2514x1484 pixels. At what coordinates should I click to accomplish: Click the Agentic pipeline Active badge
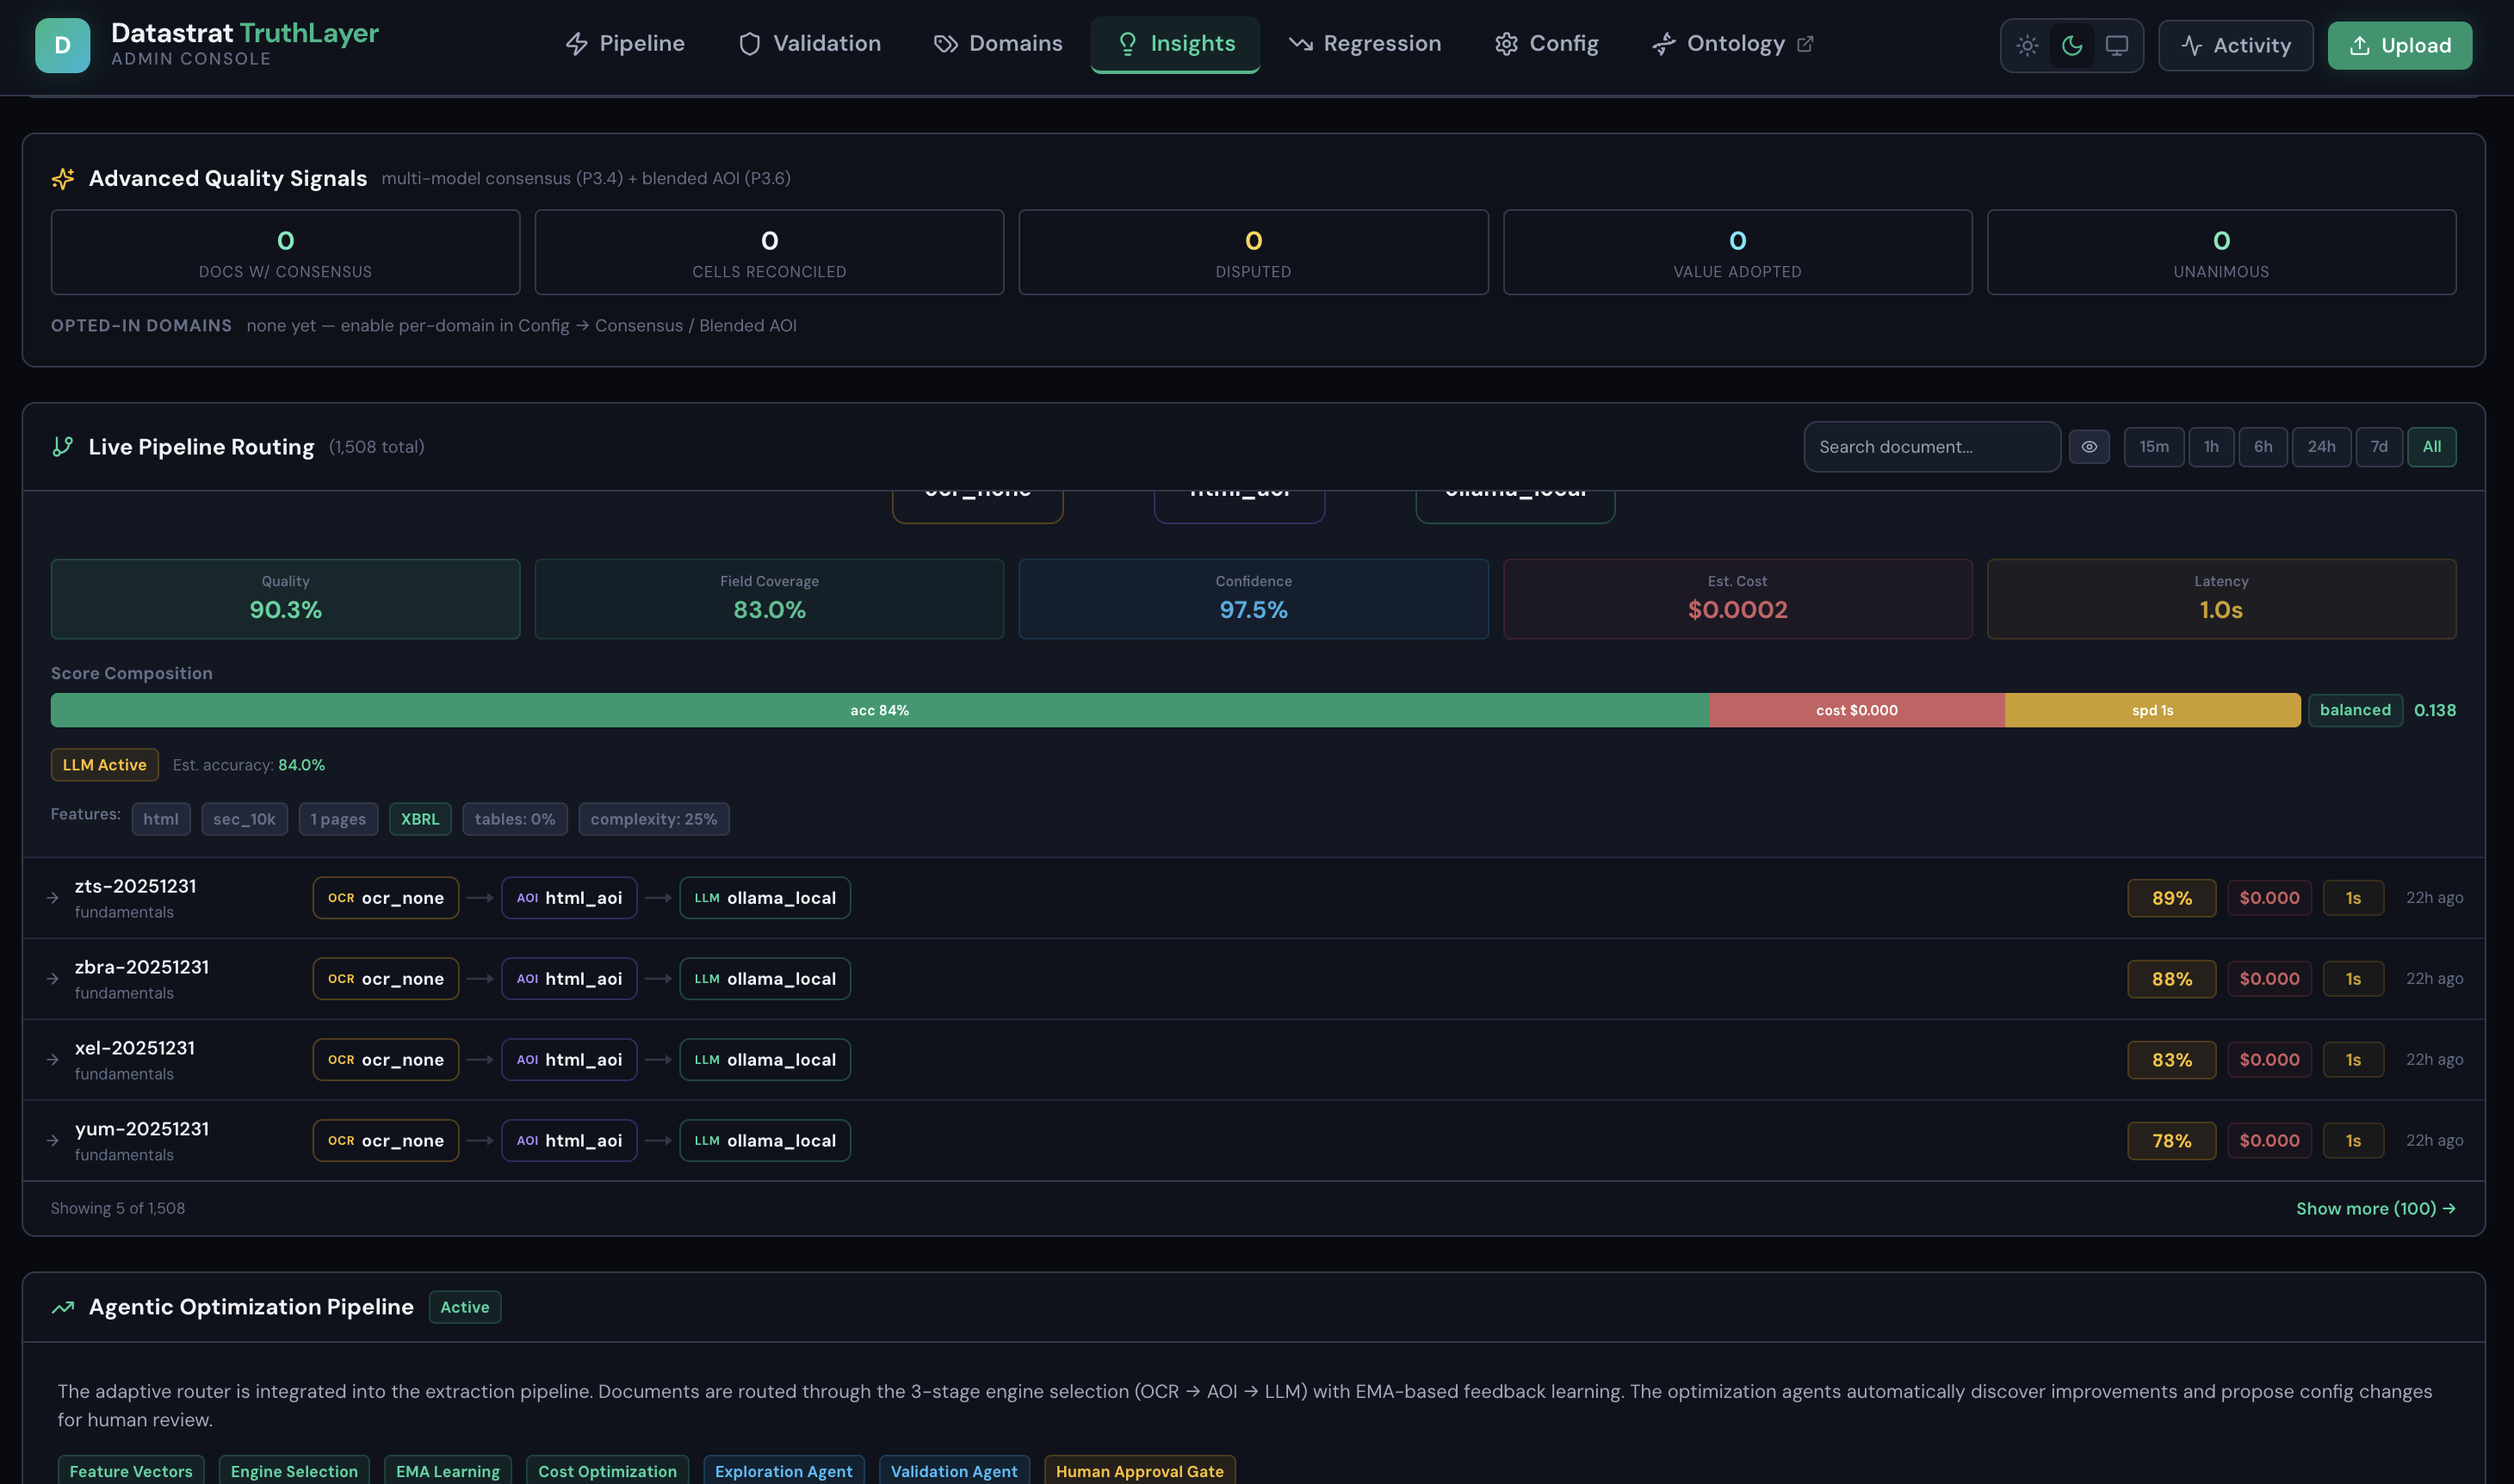(465, 1307)
